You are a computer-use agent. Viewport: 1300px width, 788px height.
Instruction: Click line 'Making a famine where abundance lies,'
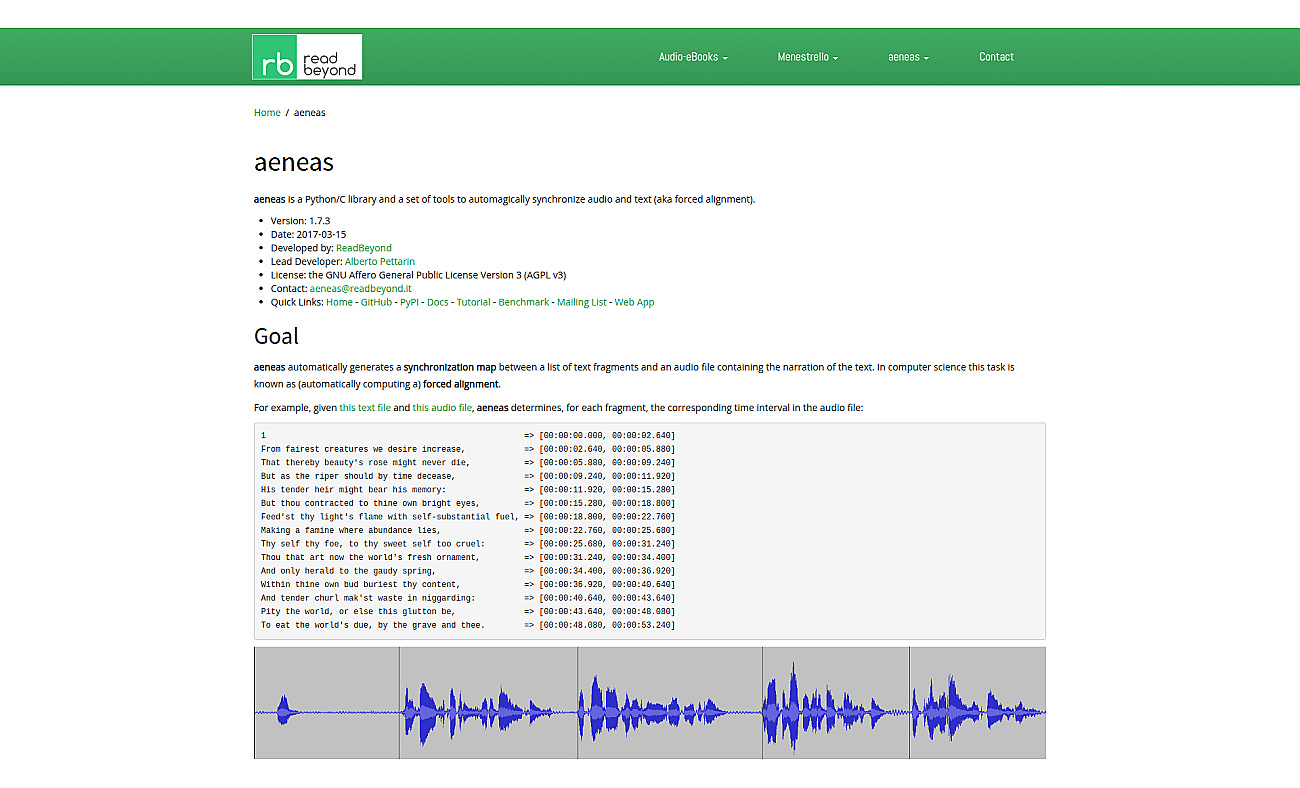tap(351, 530)
